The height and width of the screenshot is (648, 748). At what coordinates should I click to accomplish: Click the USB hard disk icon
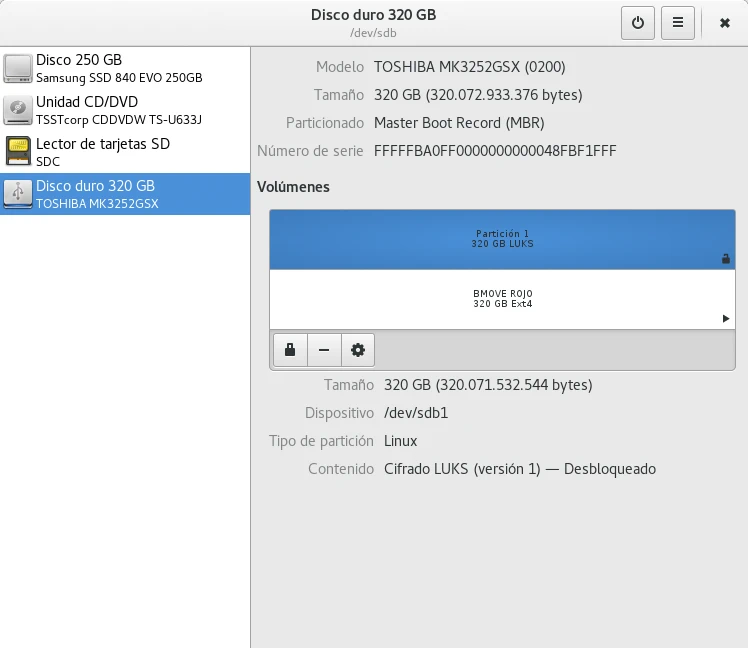click(x=18, y=193)
